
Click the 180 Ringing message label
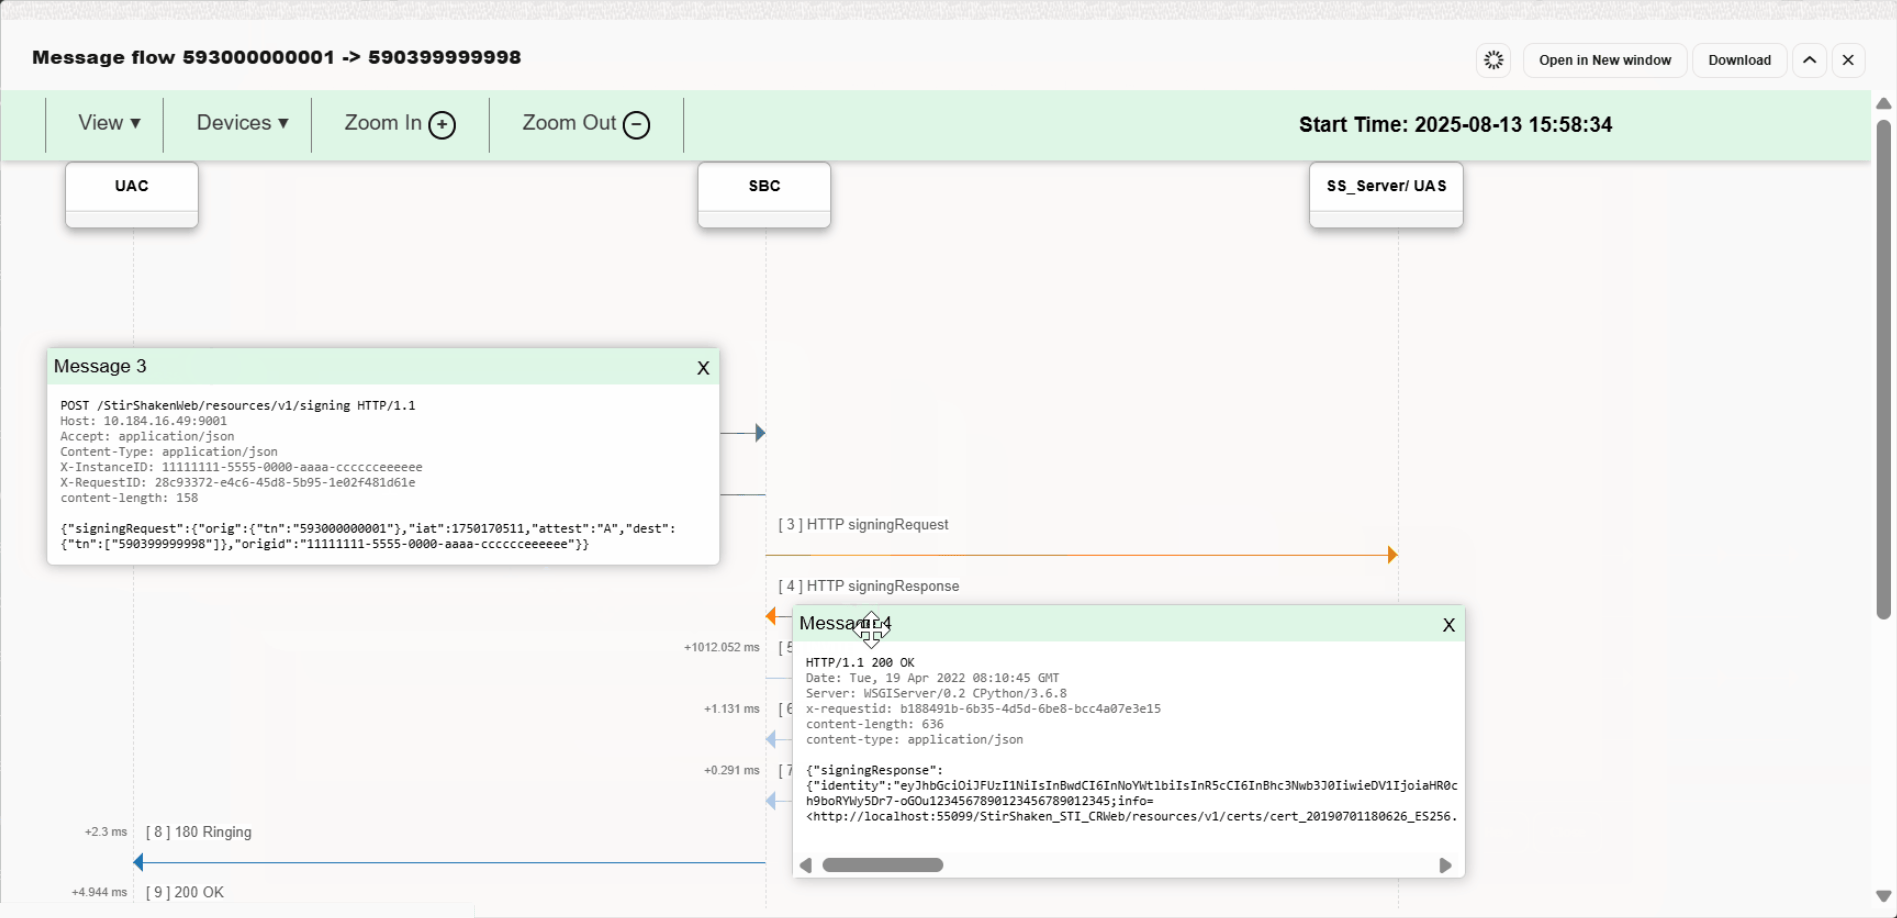(199, 832)
